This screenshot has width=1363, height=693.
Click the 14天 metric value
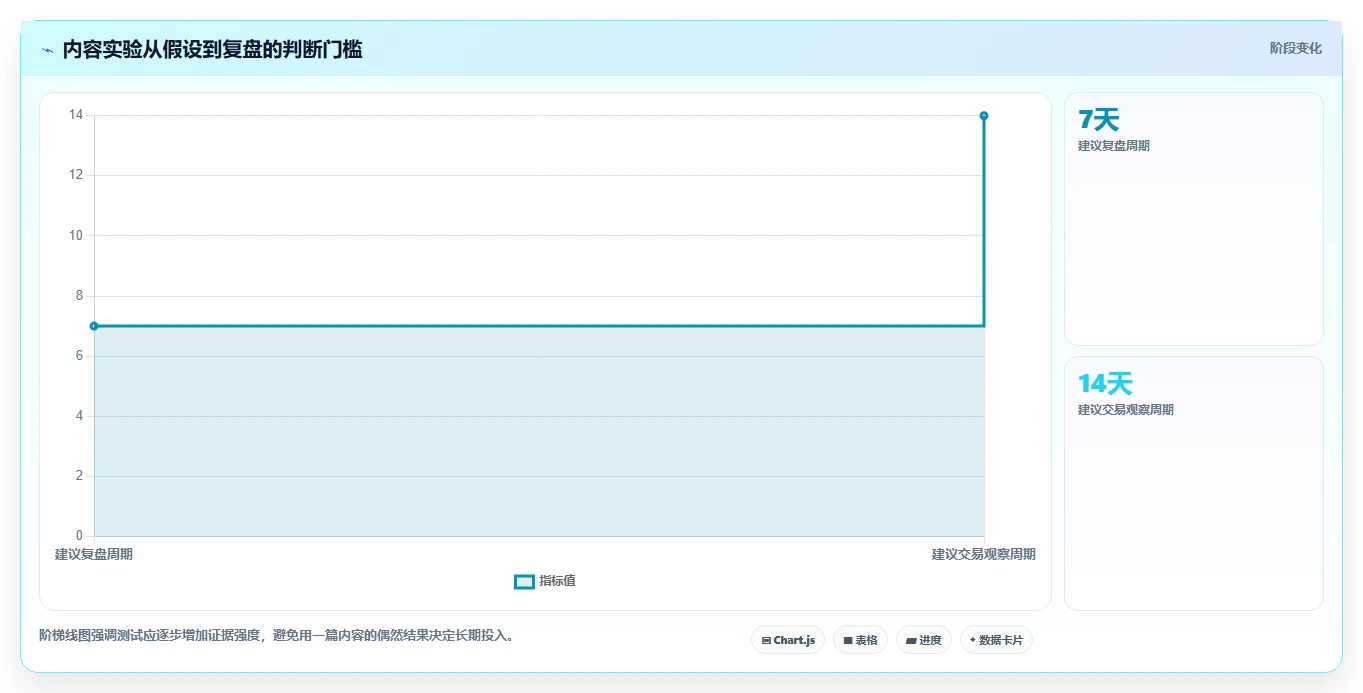coord(1105,384)
